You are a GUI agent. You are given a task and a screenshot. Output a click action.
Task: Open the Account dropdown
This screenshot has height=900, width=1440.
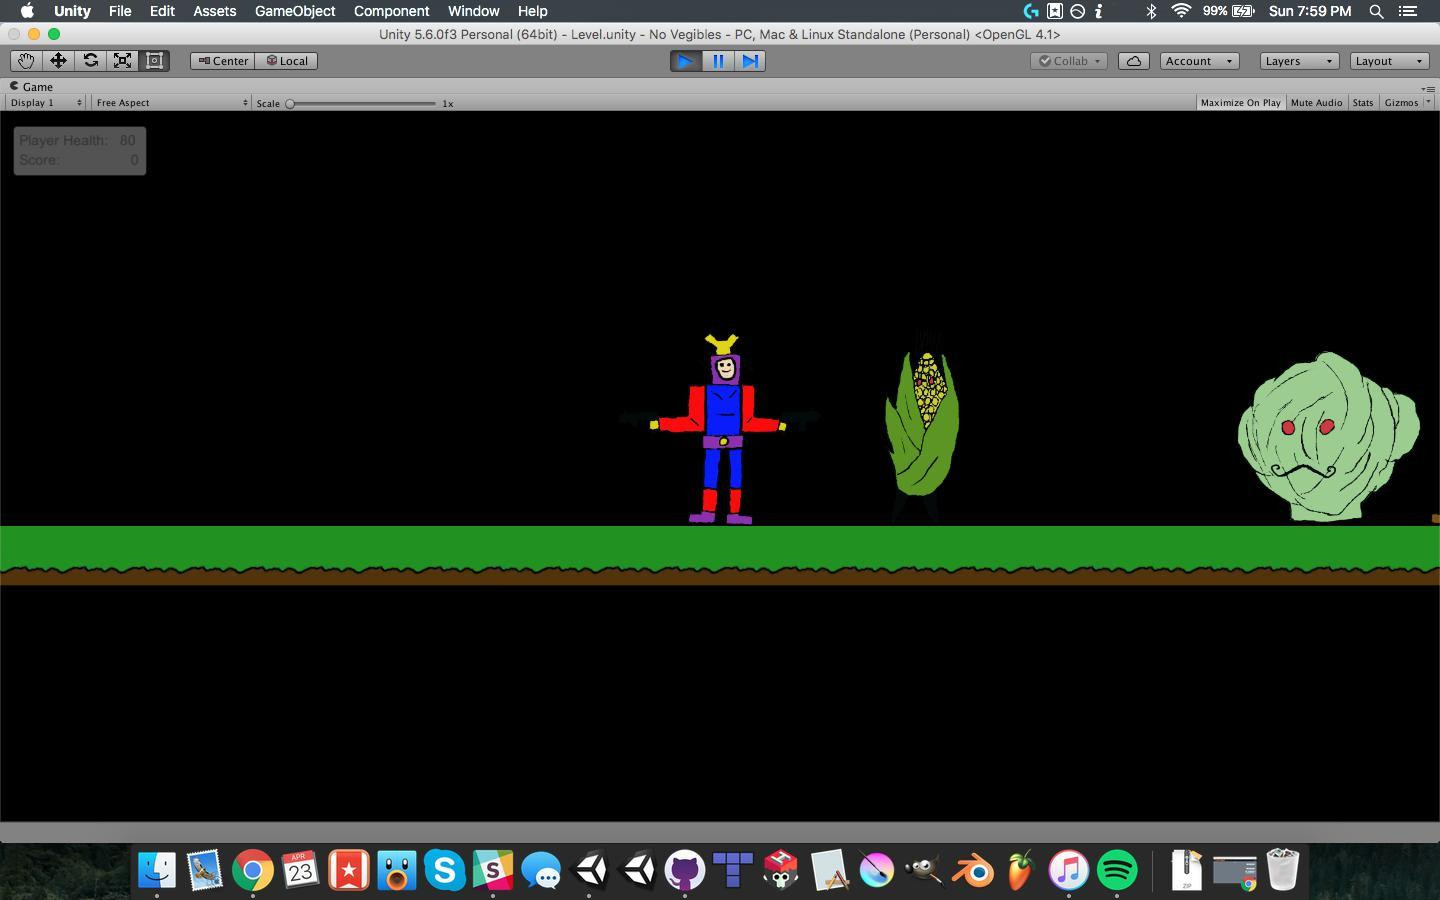pos(1199,61)
